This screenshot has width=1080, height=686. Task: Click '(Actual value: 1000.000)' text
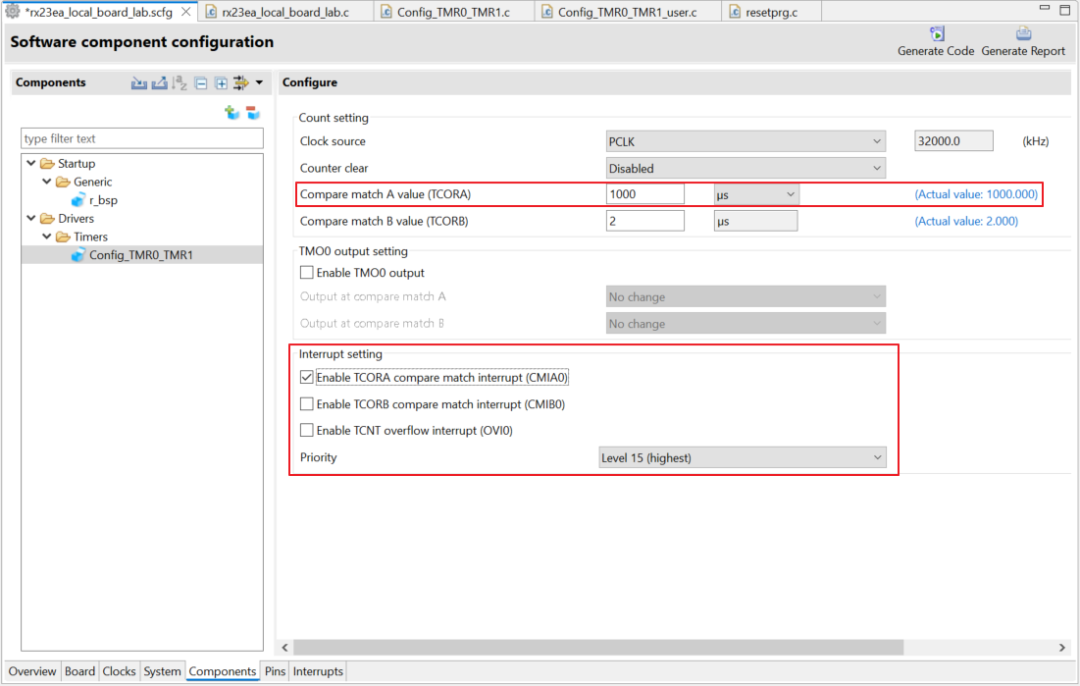pos(976,194)
